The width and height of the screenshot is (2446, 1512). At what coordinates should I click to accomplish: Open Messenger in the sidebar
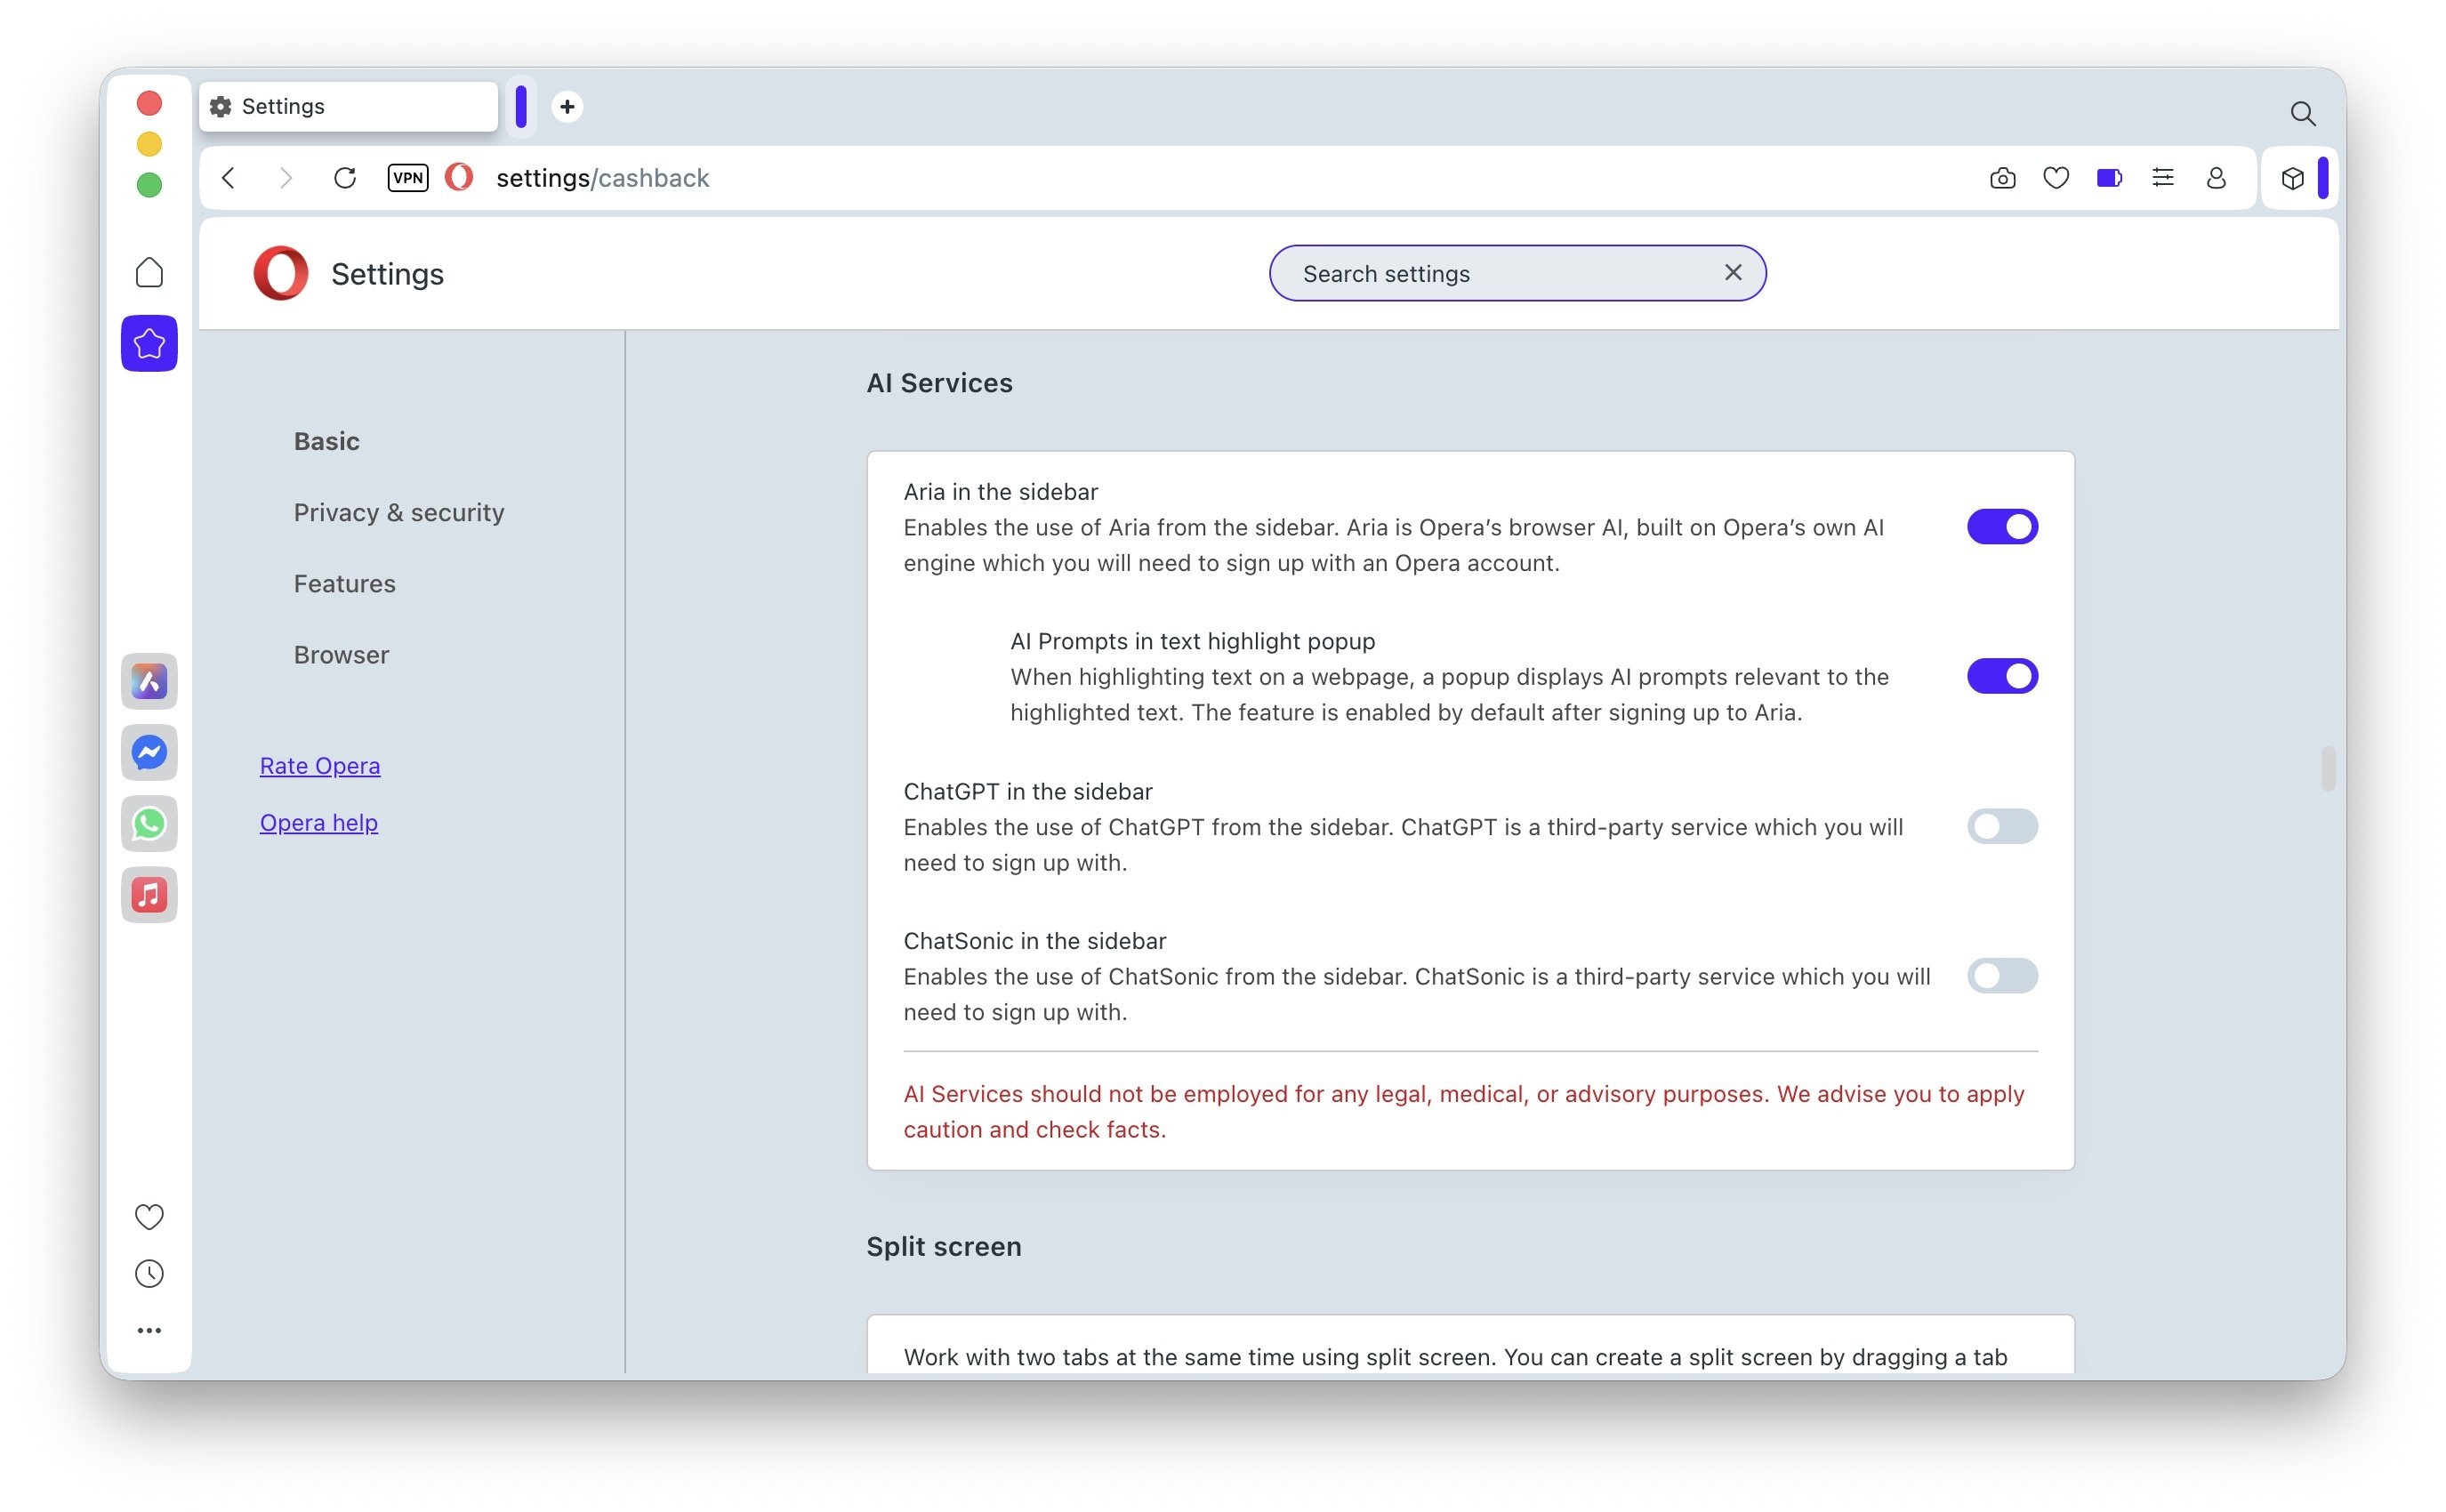[149, 753]
